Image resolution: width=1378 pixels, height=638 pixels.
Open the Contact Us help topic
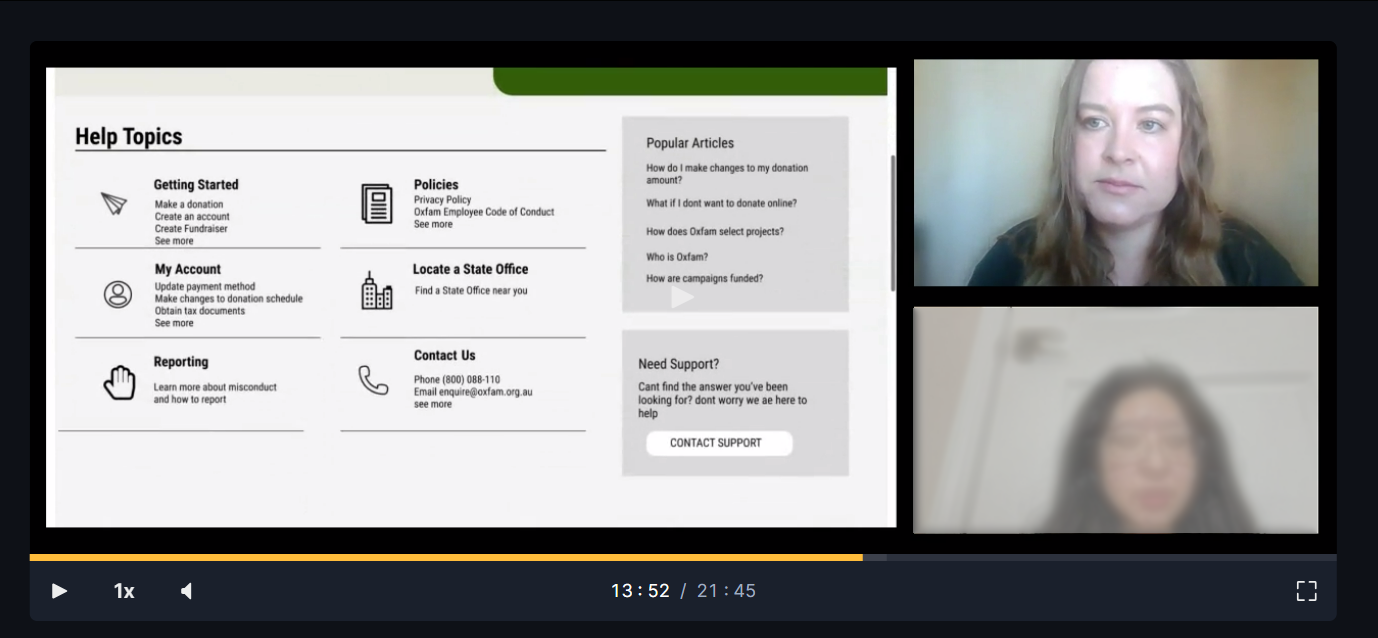pyautogui.click(x=445, y=355)
